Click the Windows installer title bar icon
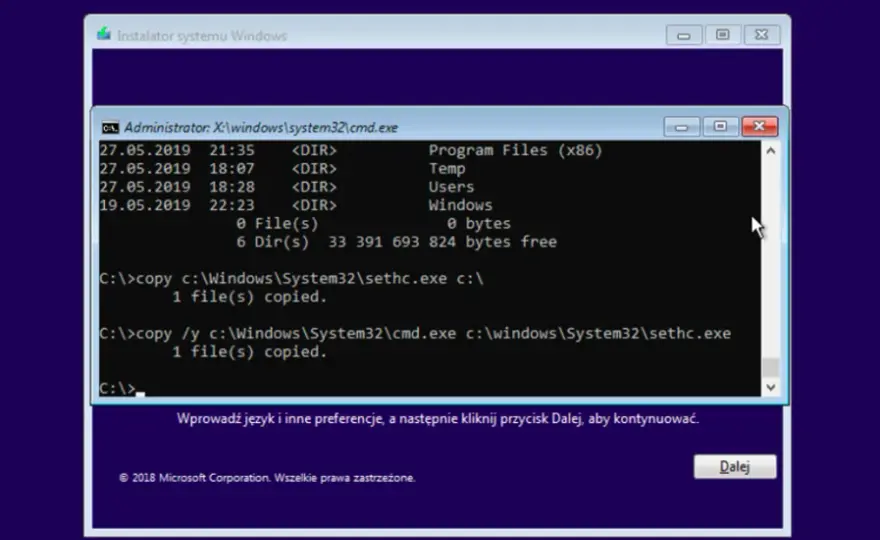This screenshot has height=540, width=880. 104,34
